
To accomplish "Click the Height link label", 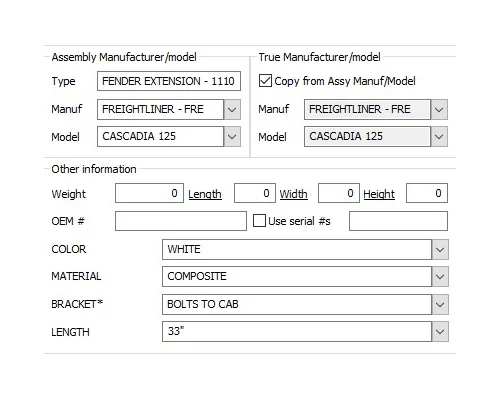I will pyautogui.click(x=379, y=194).
